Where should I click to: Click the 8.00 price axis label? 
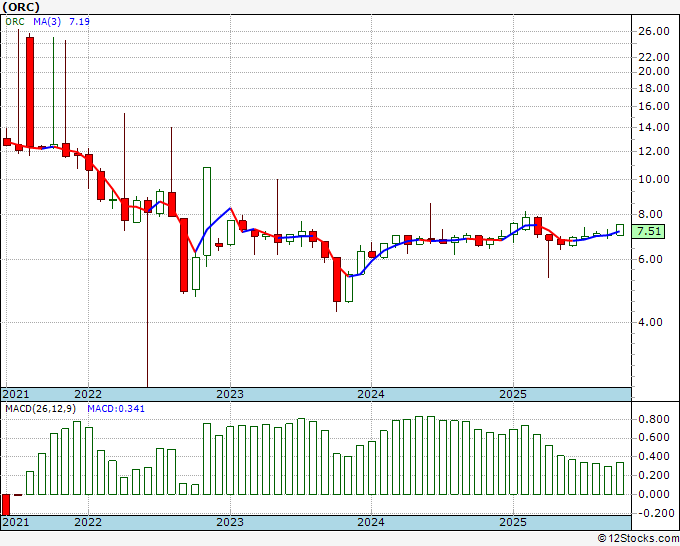[x=650, y=214]
